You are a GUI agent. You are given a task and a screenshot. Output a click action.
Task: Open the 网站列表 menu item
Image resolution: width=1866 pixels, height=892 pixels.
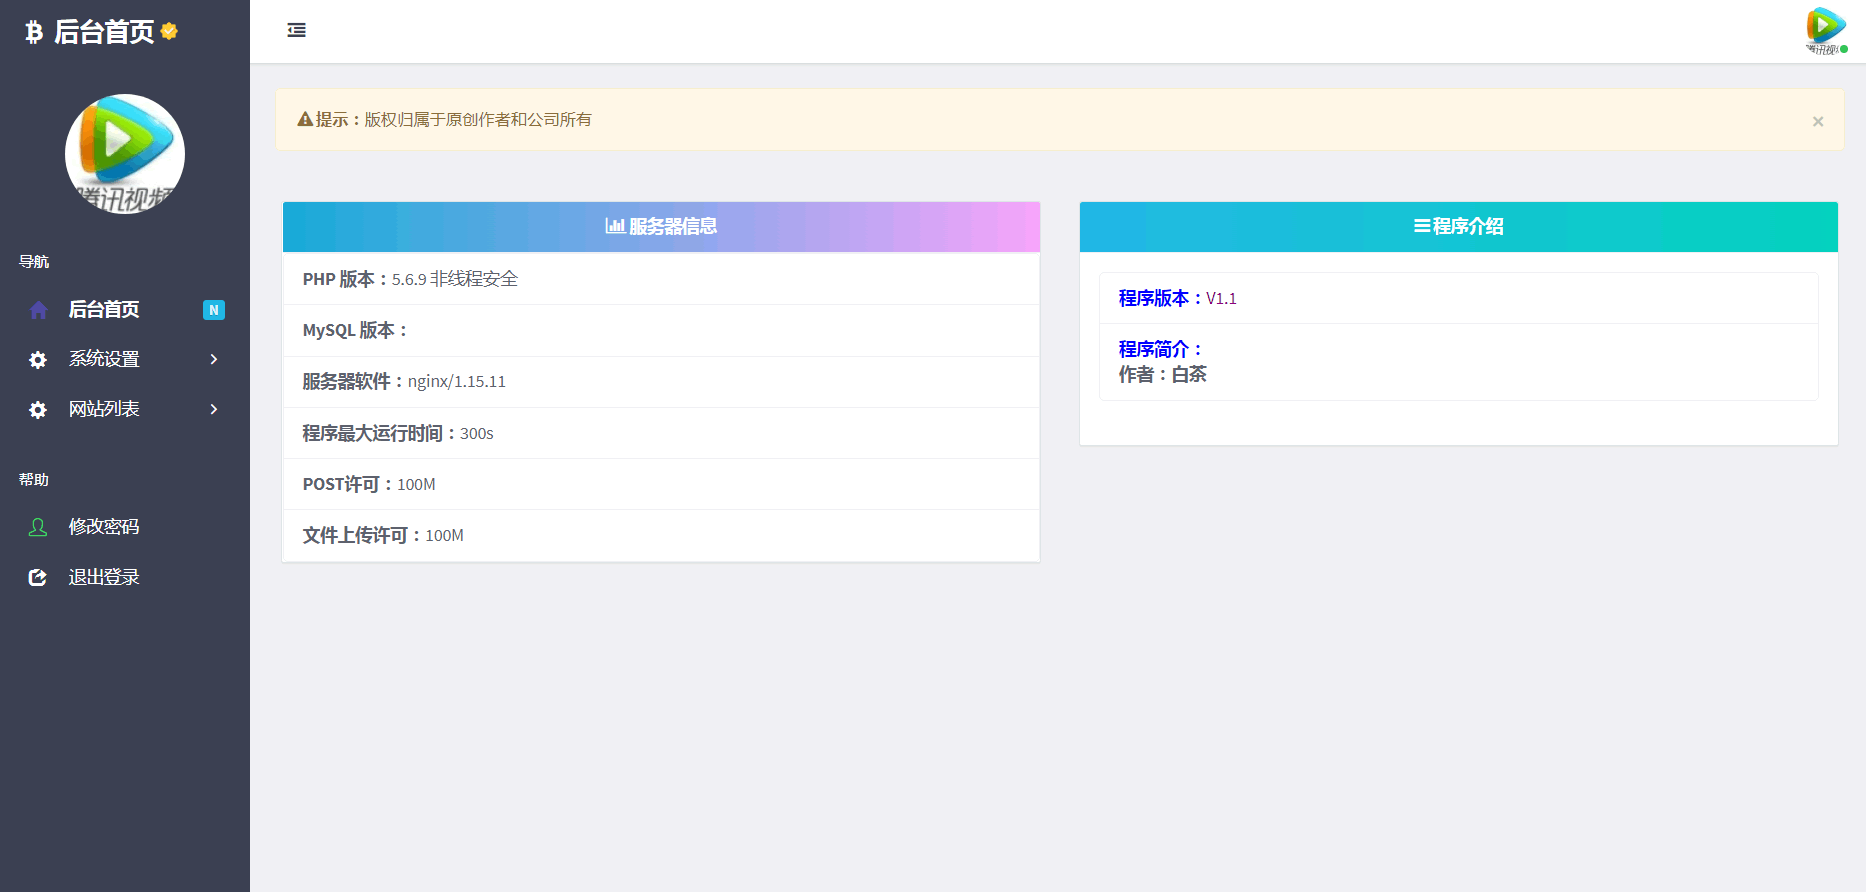click(104, 409)
